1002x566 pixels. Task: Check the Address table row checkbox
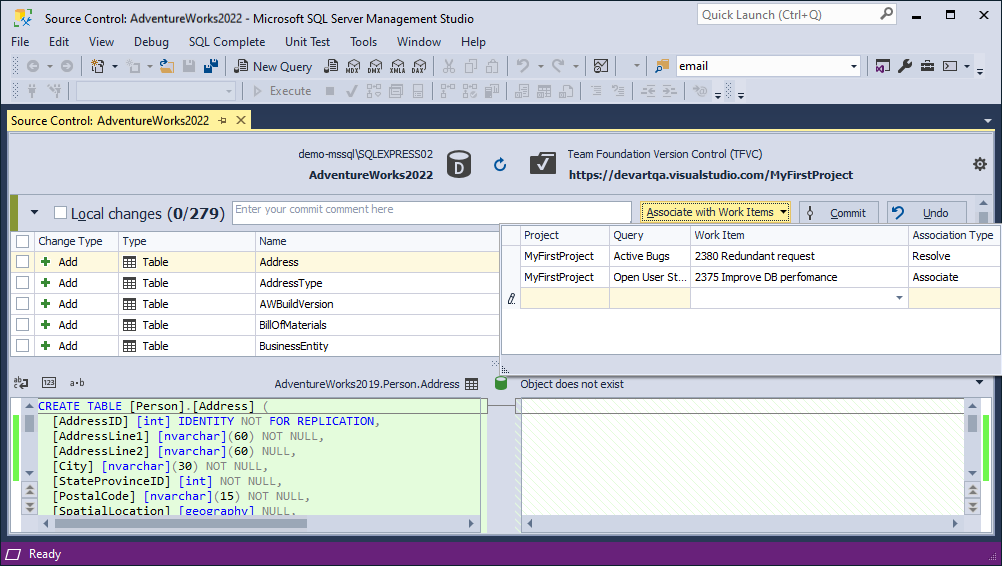[22, 262]
